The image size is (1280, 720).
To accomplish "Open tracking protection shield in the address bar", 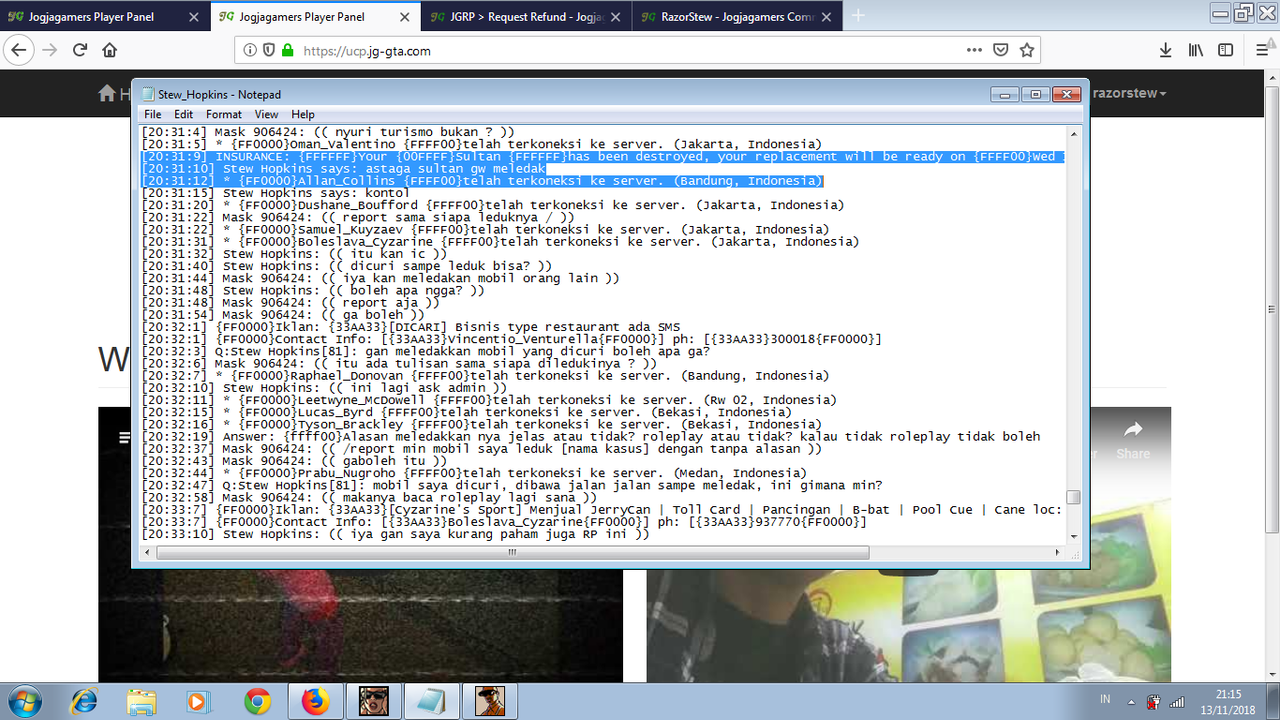I will (x=268, y=51).
